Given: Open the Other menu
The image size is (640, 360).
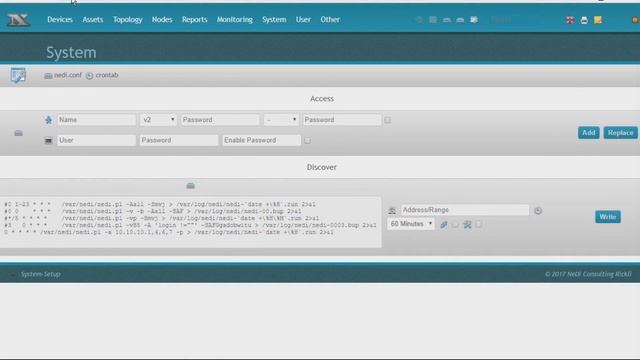Looking at the screenshot, I should pos(330,20).
